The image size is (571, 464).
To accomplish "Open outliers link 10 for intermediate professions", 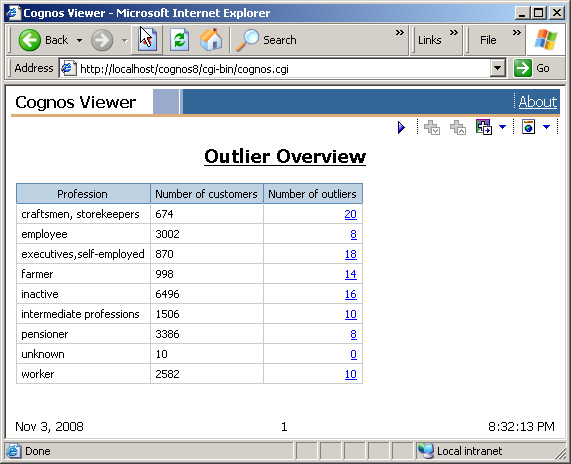I will click(350, 314).
